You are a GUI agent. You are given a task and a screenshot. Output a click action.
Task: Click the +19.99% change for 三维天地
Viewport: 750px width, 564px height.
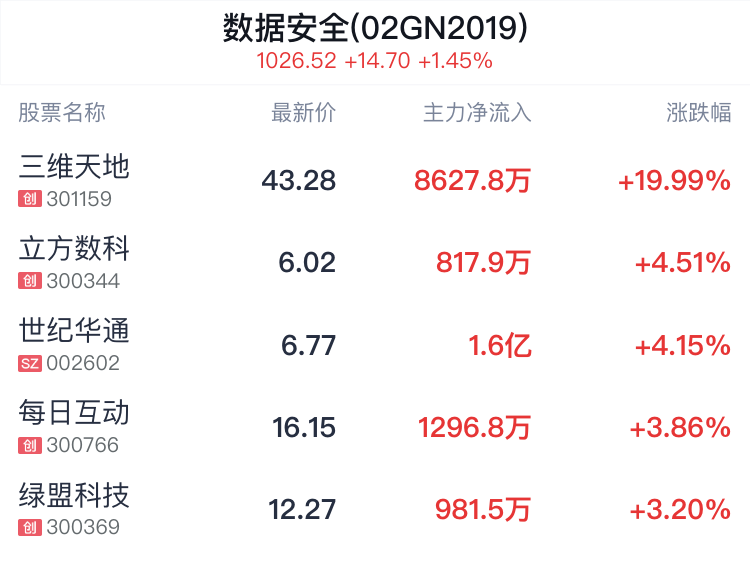tap(674, 181)
